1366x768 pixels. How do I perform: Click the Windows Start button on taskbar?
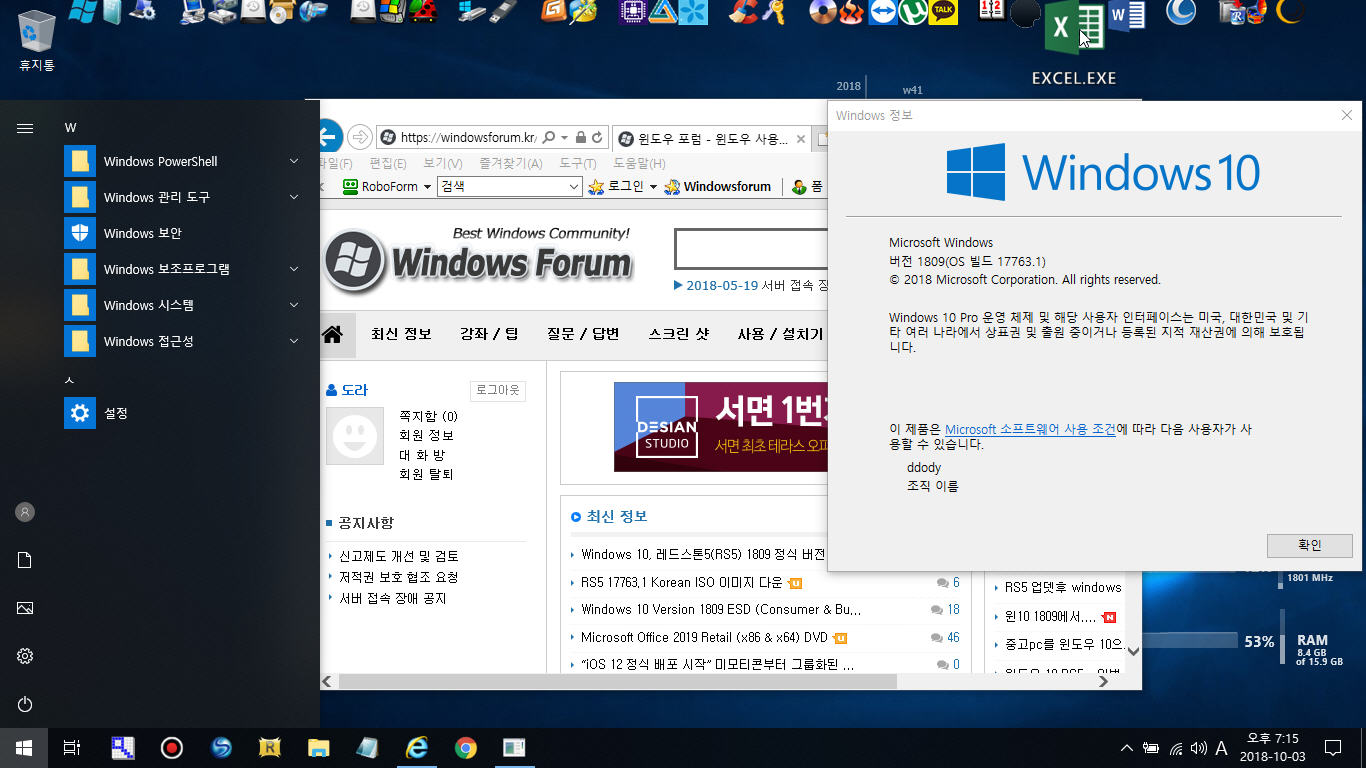[24, 747]
